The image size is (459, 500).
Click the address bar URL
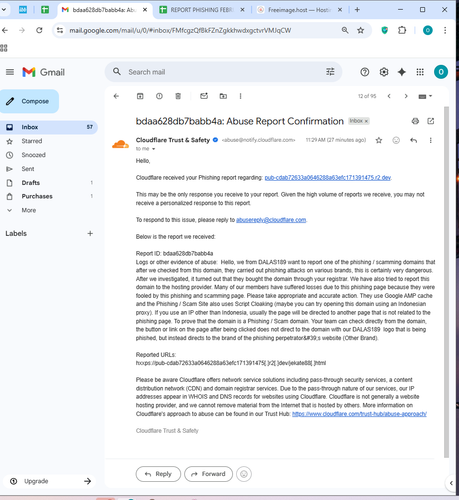[x=180, y=31]
